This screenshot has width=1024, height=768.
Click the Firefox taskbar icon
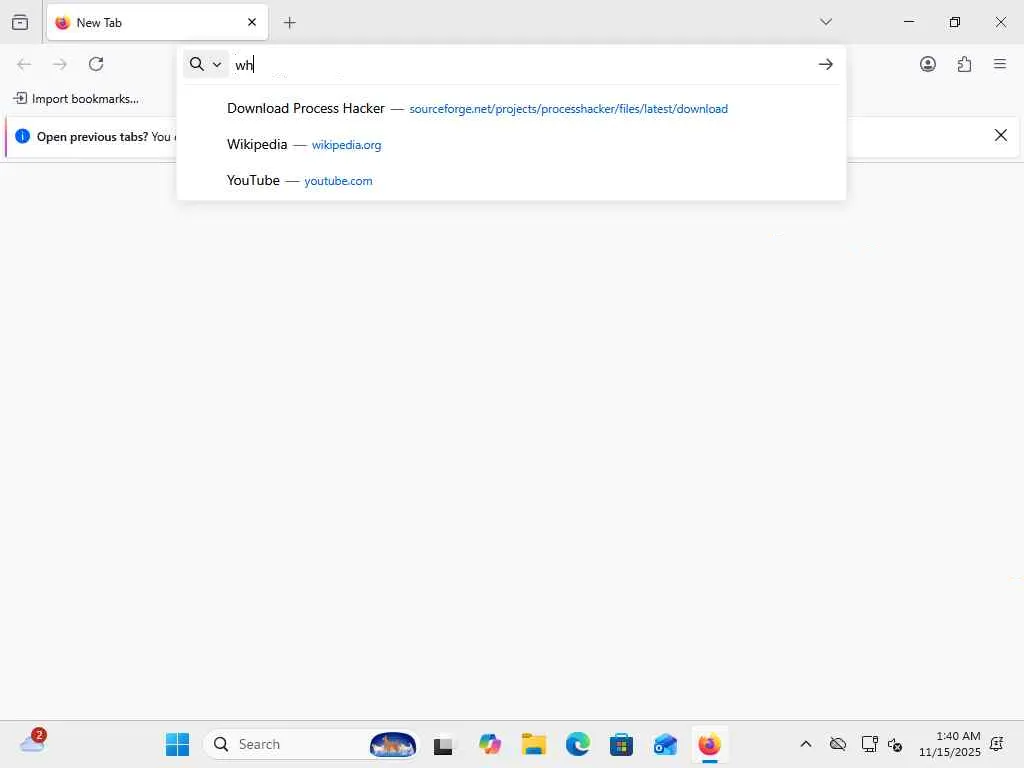[x=709, y=744]
